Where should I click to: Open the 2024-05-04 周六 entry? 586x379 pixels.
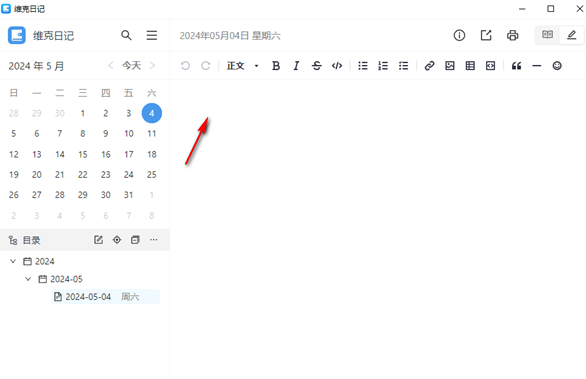(105, 297)
